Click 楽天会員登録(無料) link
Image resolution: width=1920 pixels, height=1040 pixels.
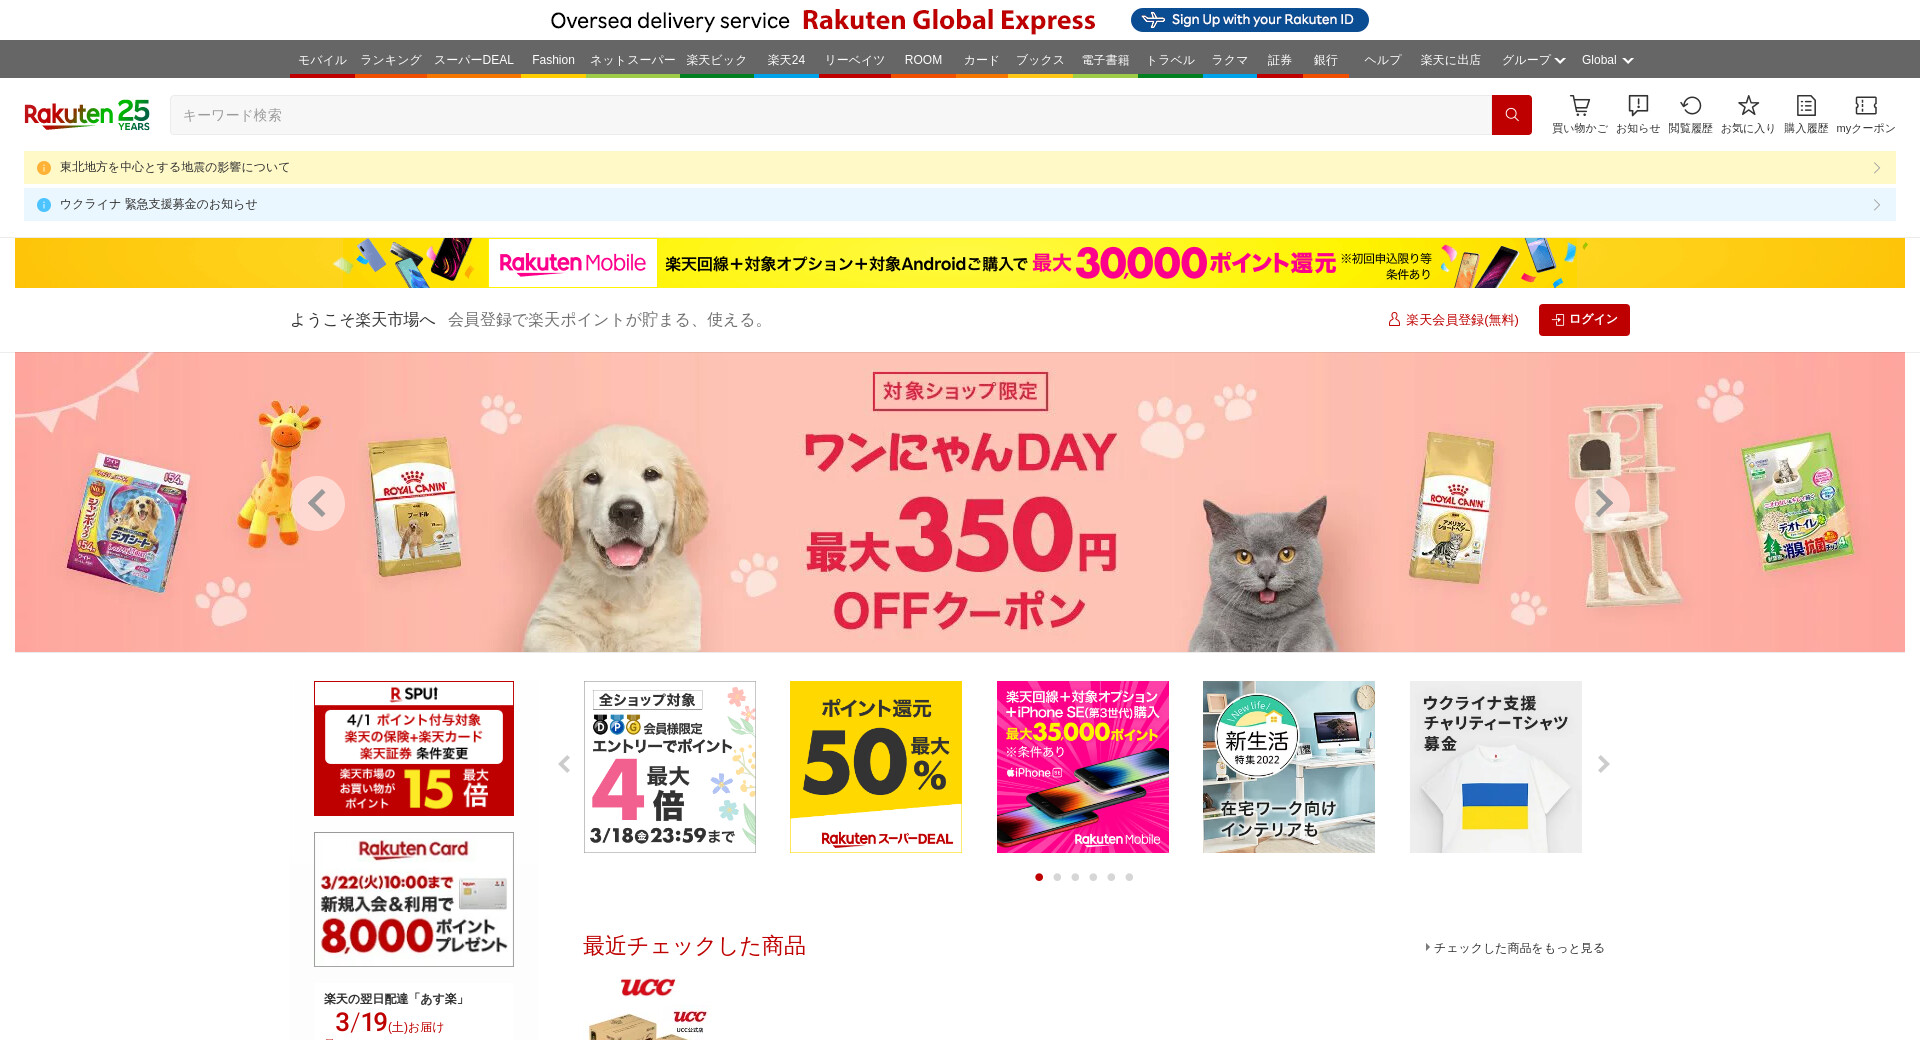click(x=1453, y=320)
